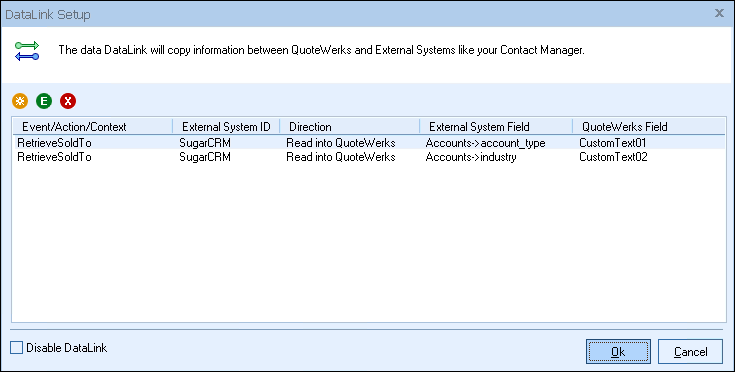Click the Cancel button
This screenshot has width=735, height=372.
(690, 351)
